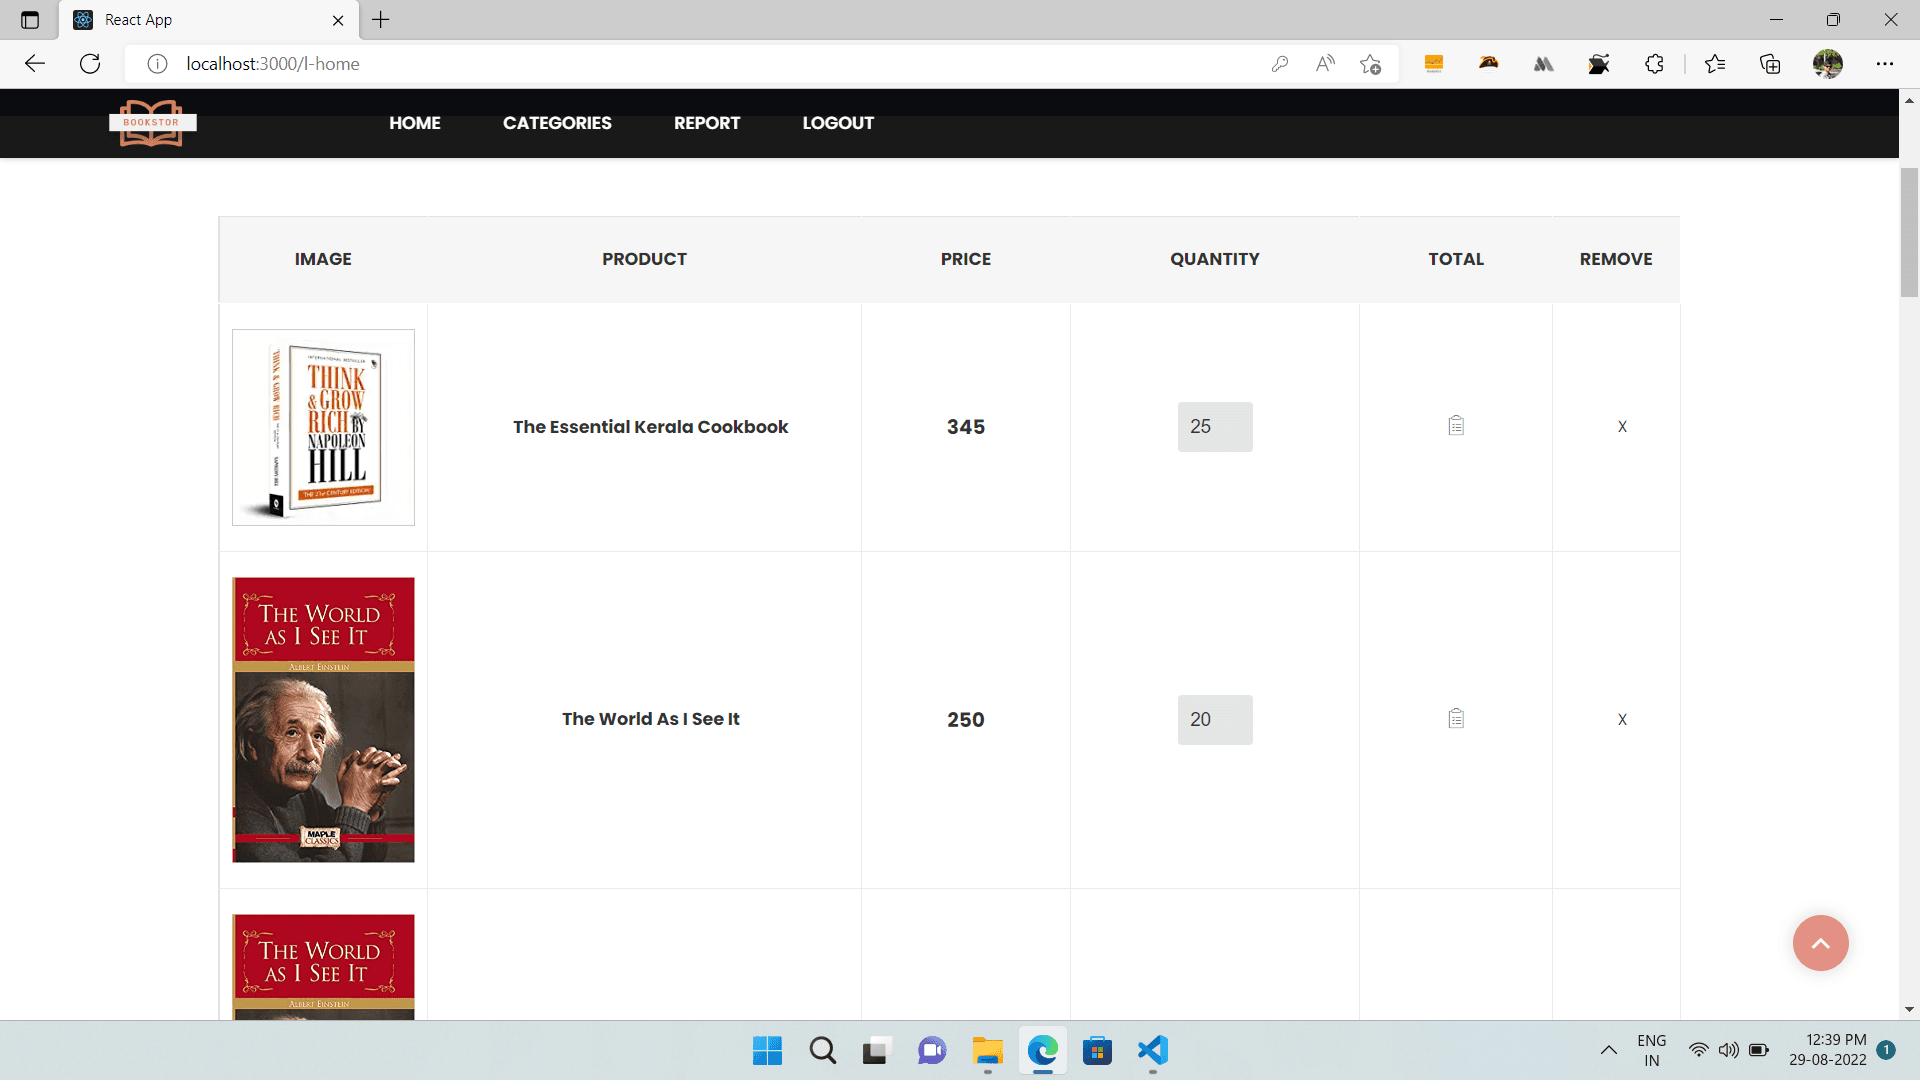Click the PRODUCT column header
Screen dimensions: 1920x1080
point(644,259)
